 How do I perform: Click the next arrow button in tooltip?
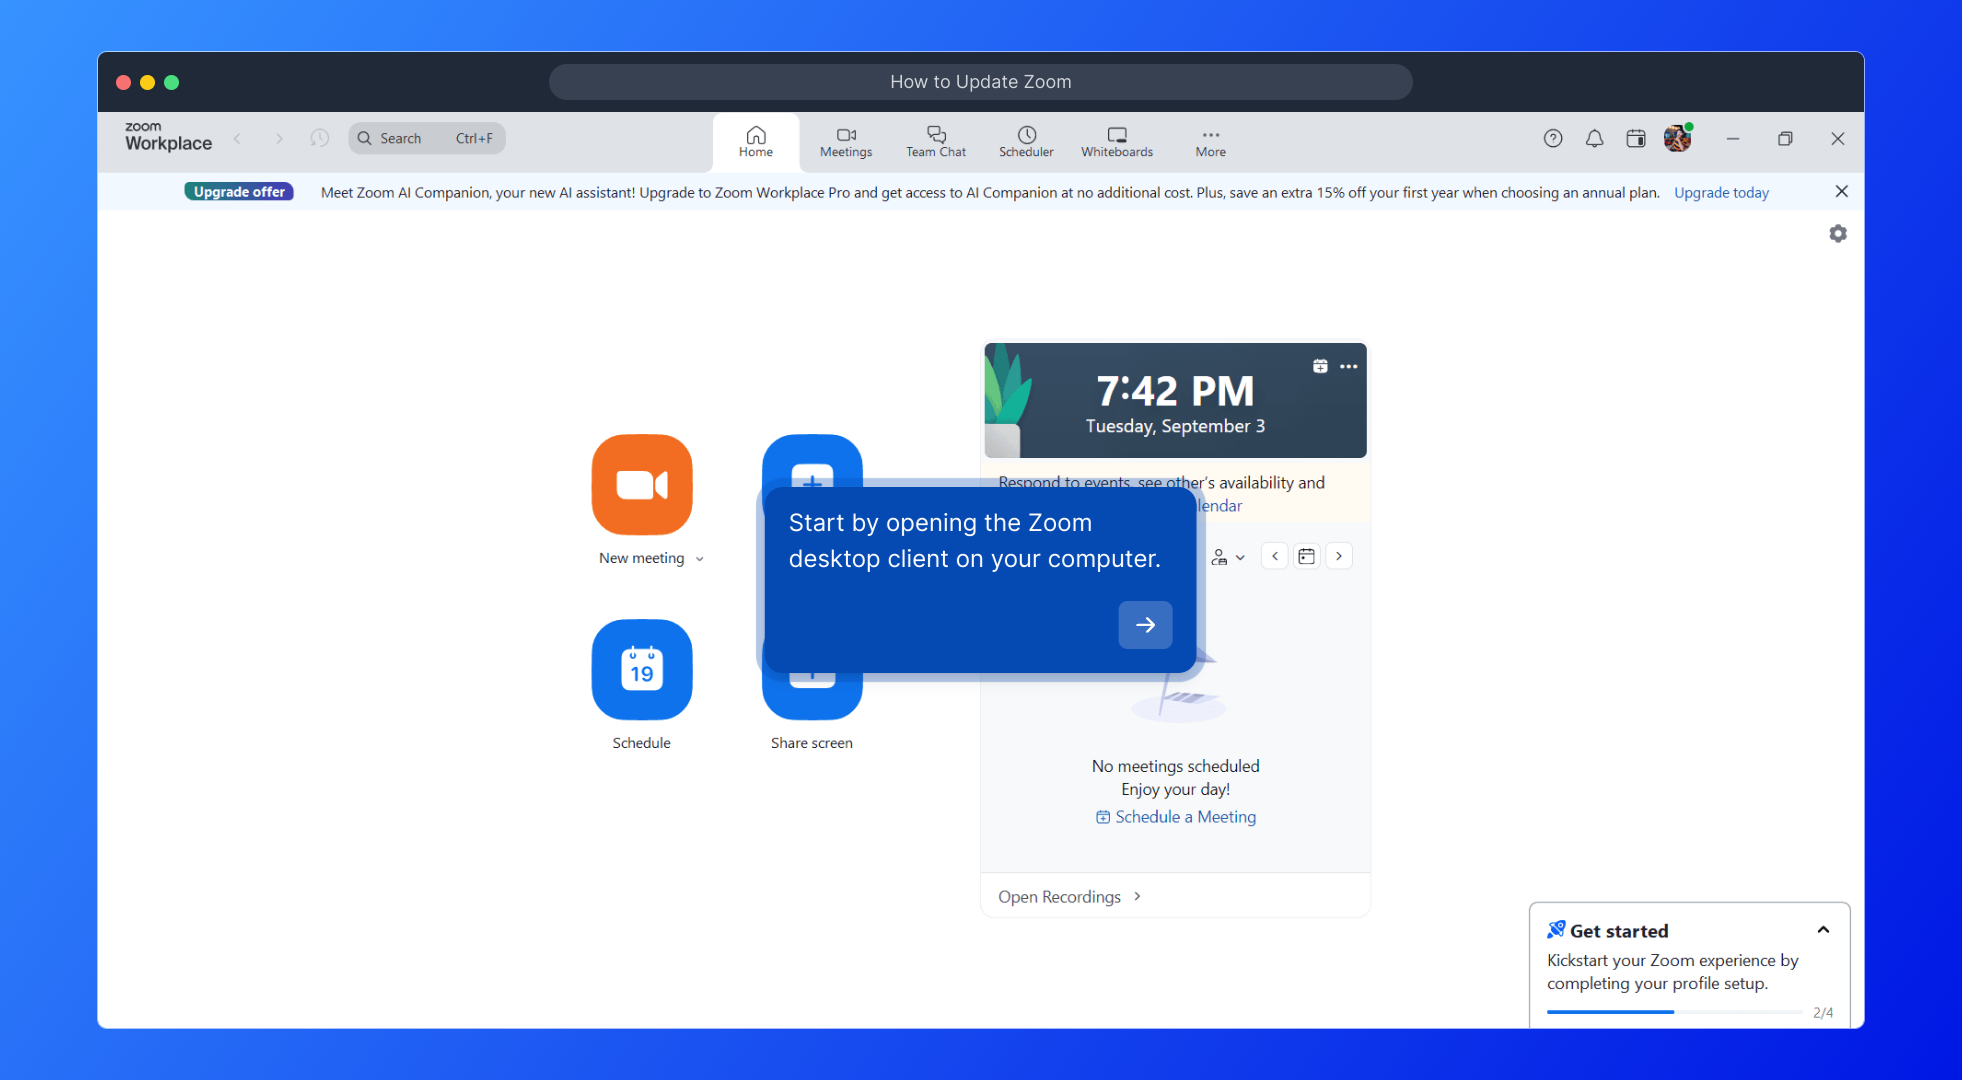pyautogui.click(x=1145, y=625)
